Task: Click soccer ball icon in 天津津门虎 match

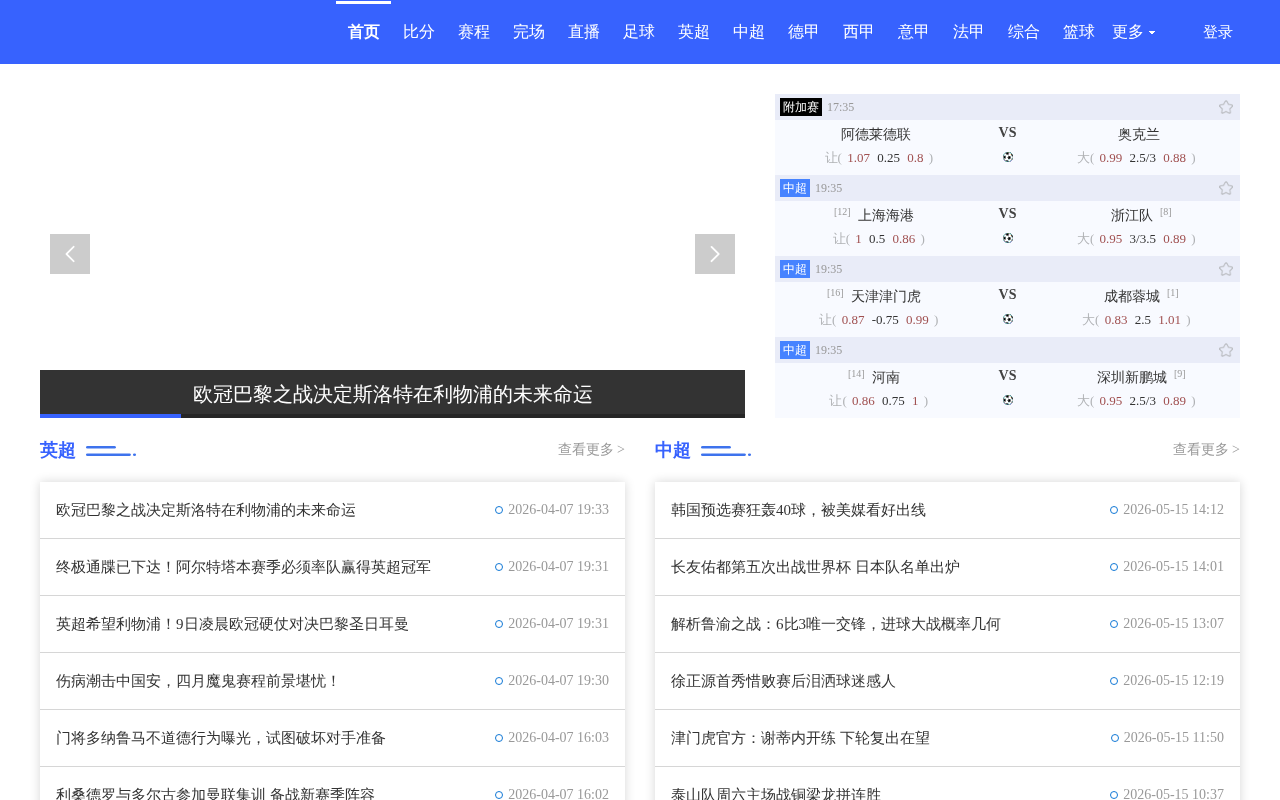Action: pos(1008,319)
